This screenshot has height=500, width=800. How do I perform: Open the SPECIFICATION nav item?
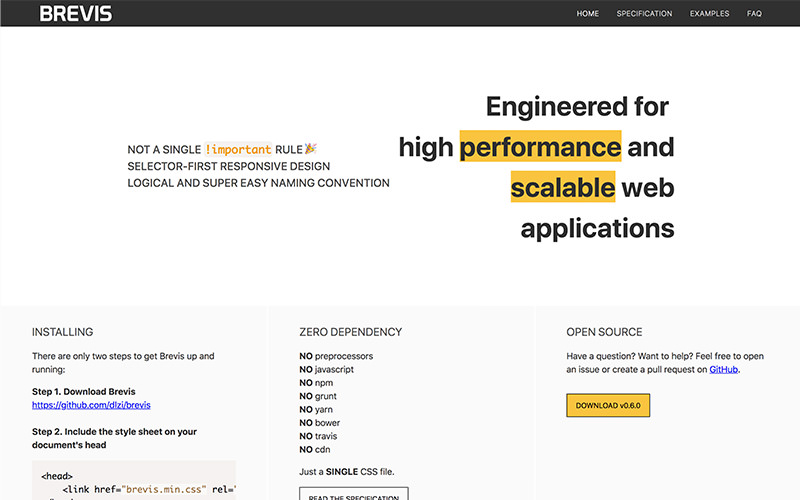(x=644, y=14)
